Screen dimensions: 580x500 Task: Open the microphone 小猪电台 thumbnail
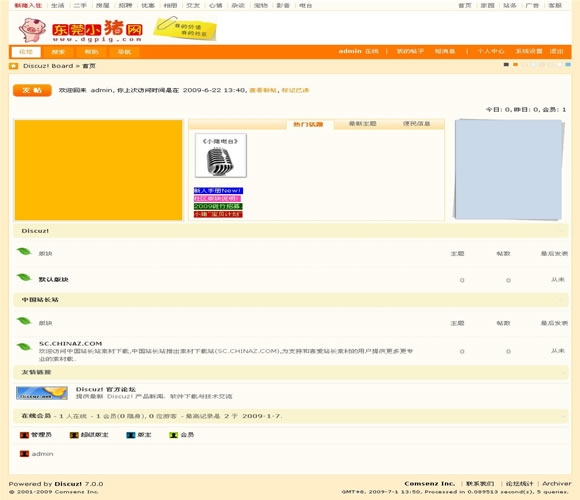point(221,155)
